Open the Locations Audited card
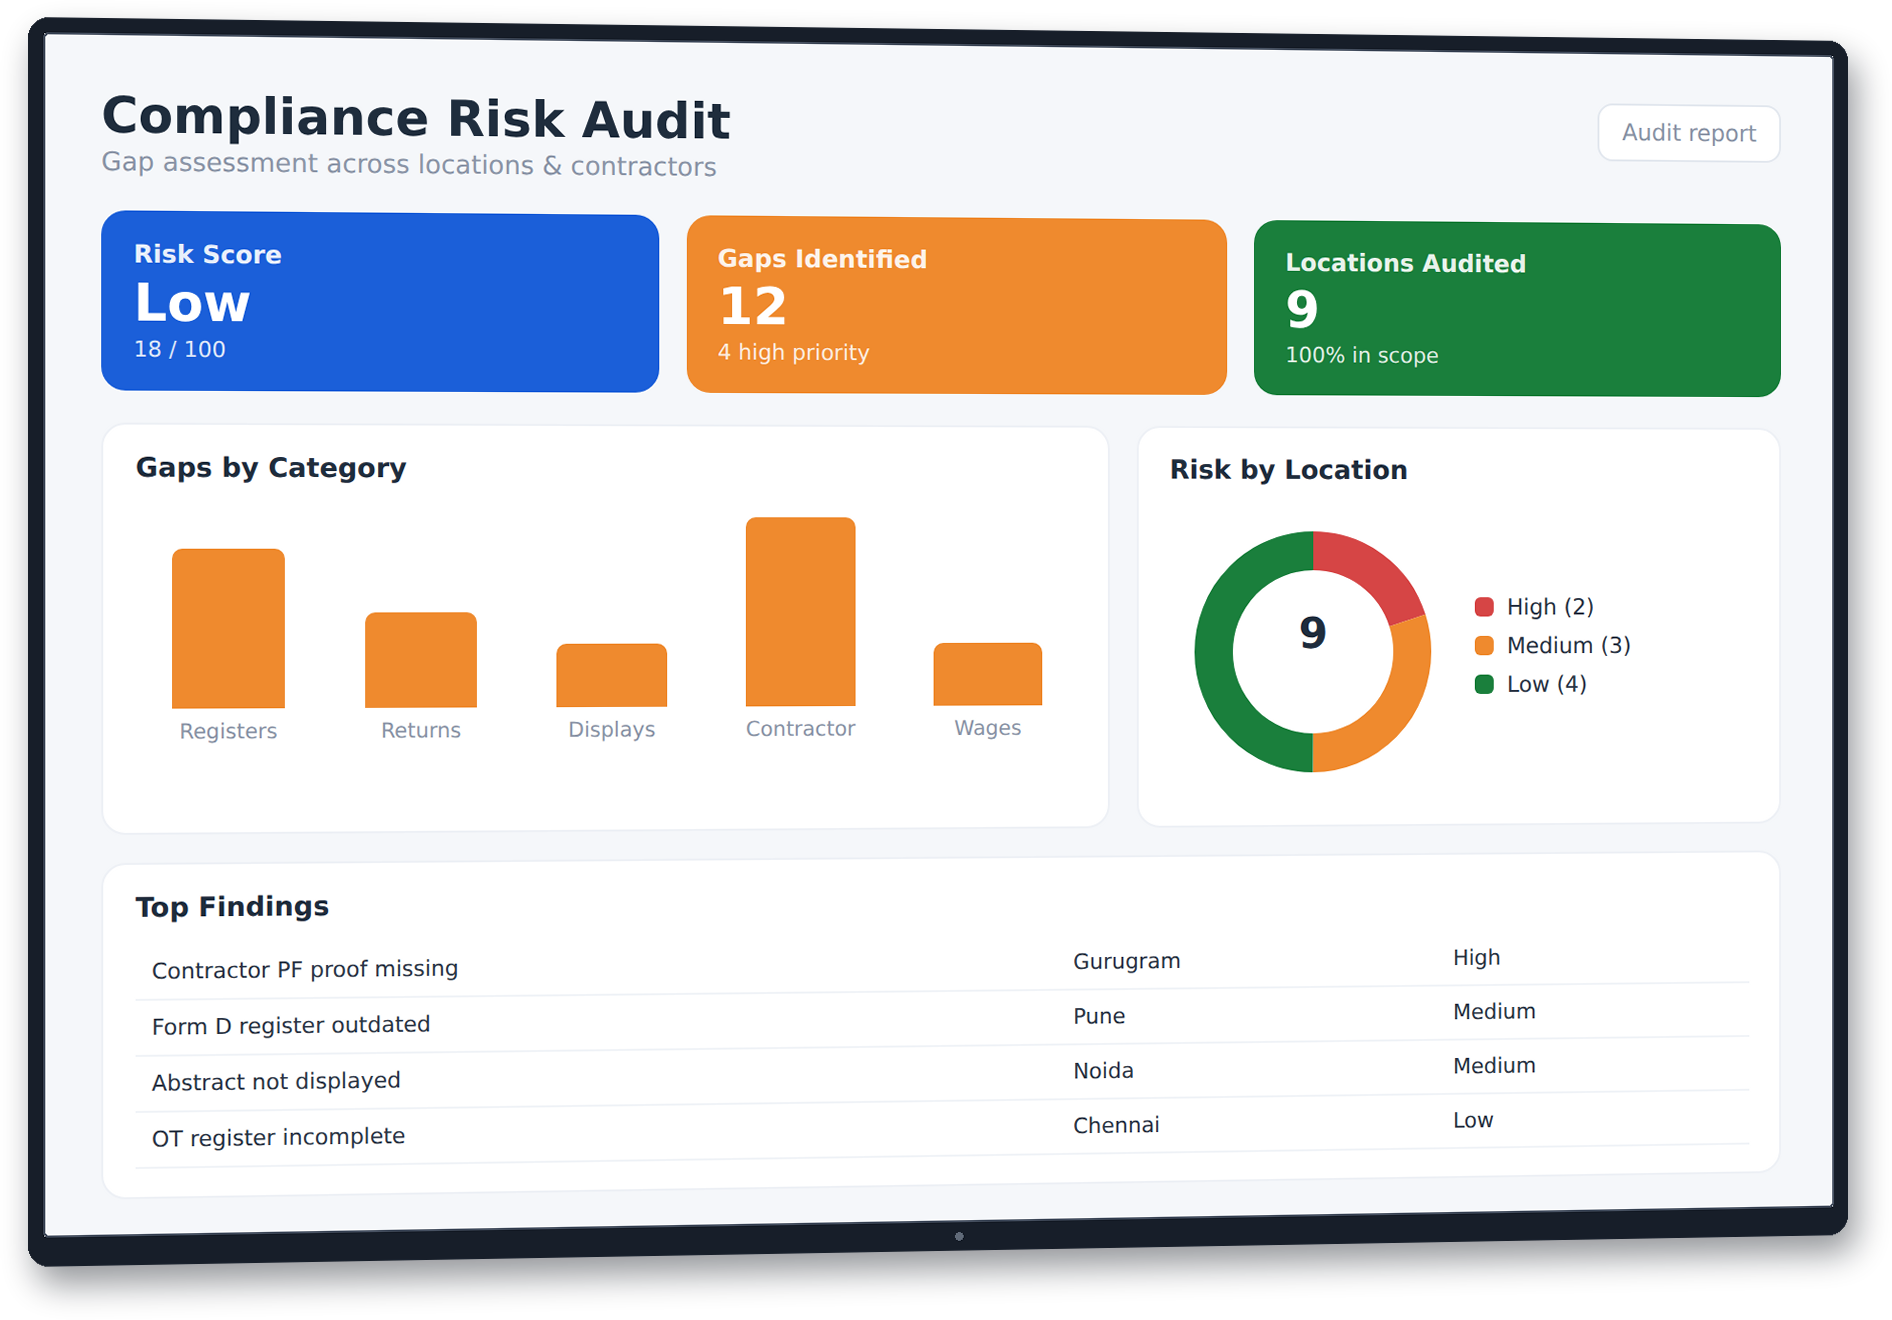The height and width of the screenshot is (1320, 1892). click(x=1516, y=310)
